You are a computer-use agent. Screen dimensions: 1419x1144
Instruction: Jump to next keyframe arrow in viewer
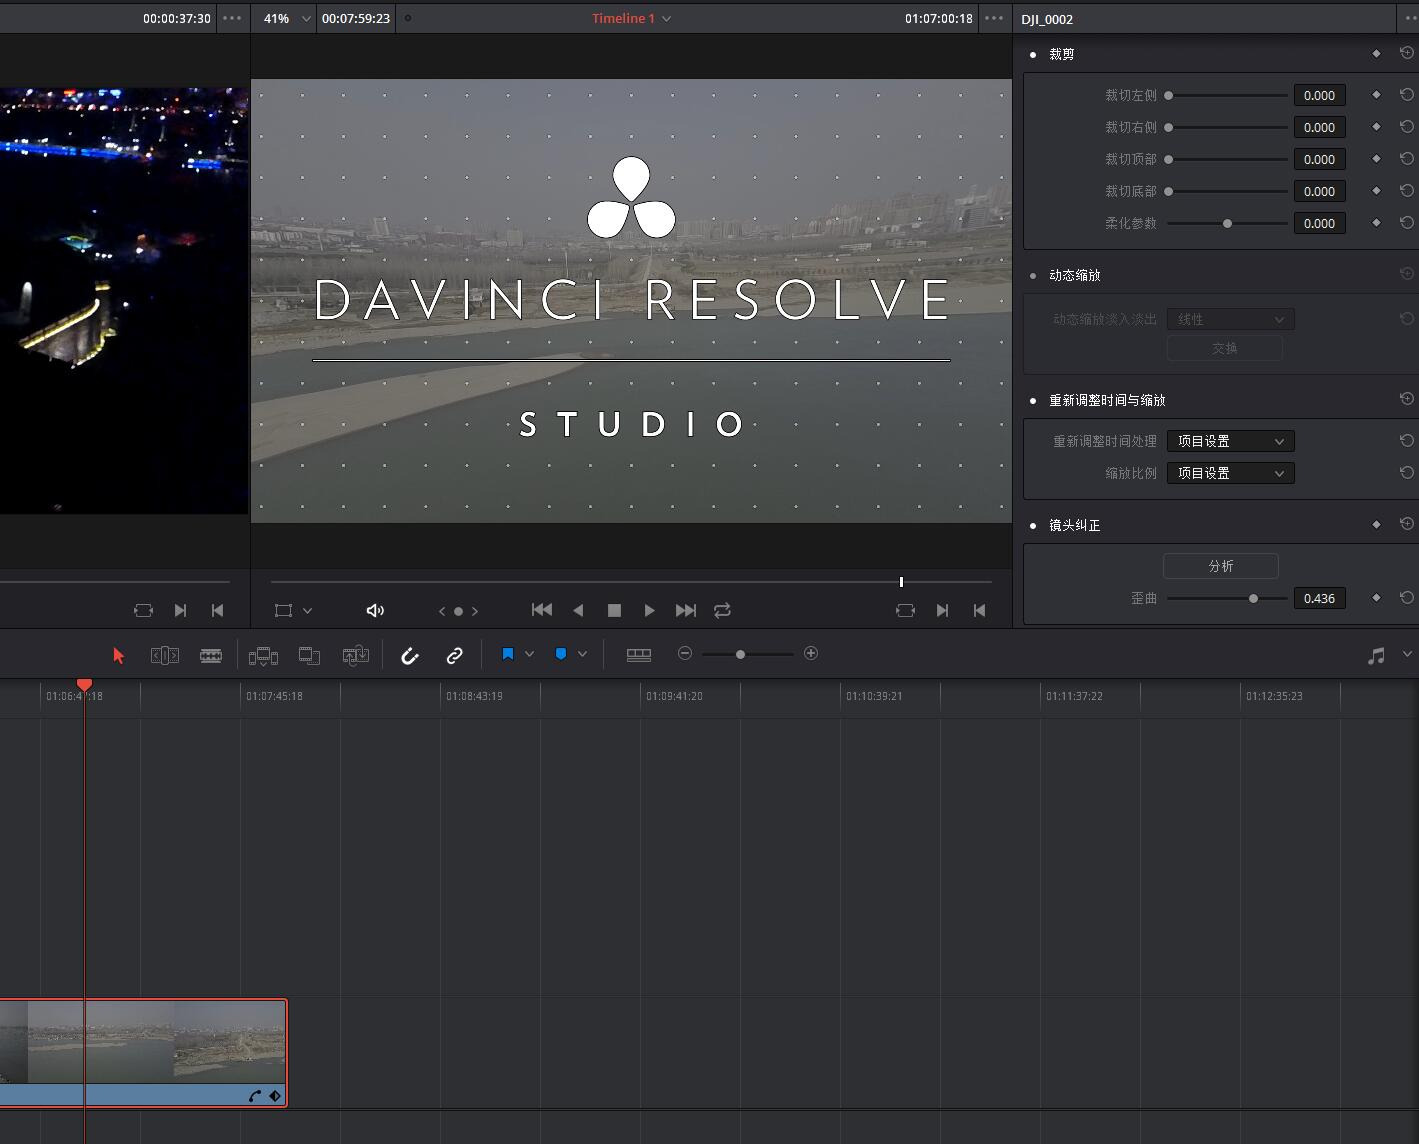[x=475, y=611]
